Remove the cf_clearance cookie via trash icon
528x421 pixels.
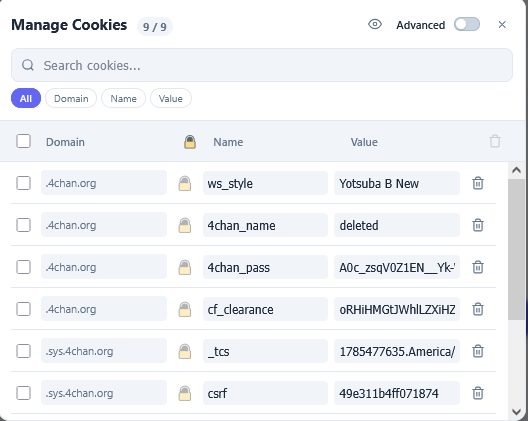[x=478, y=309]
